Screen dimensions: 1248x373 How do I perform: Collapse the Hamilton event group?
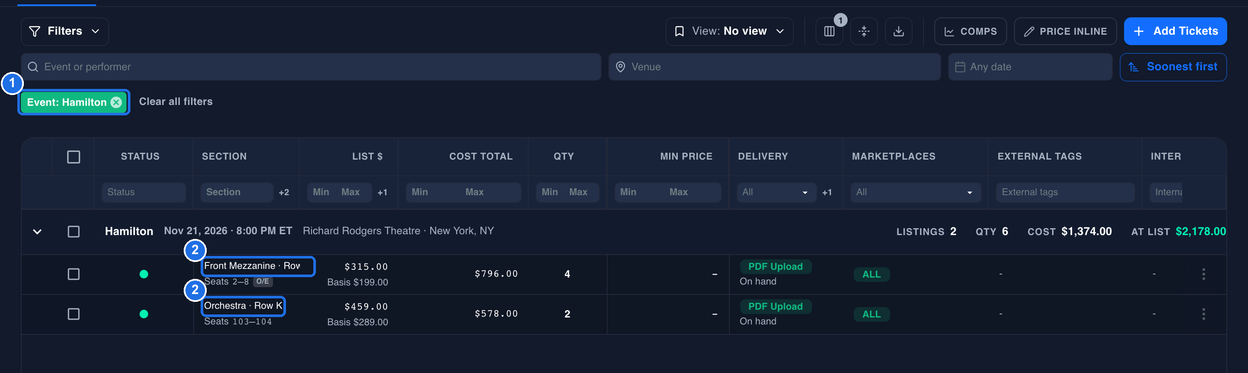click(37, 231)
